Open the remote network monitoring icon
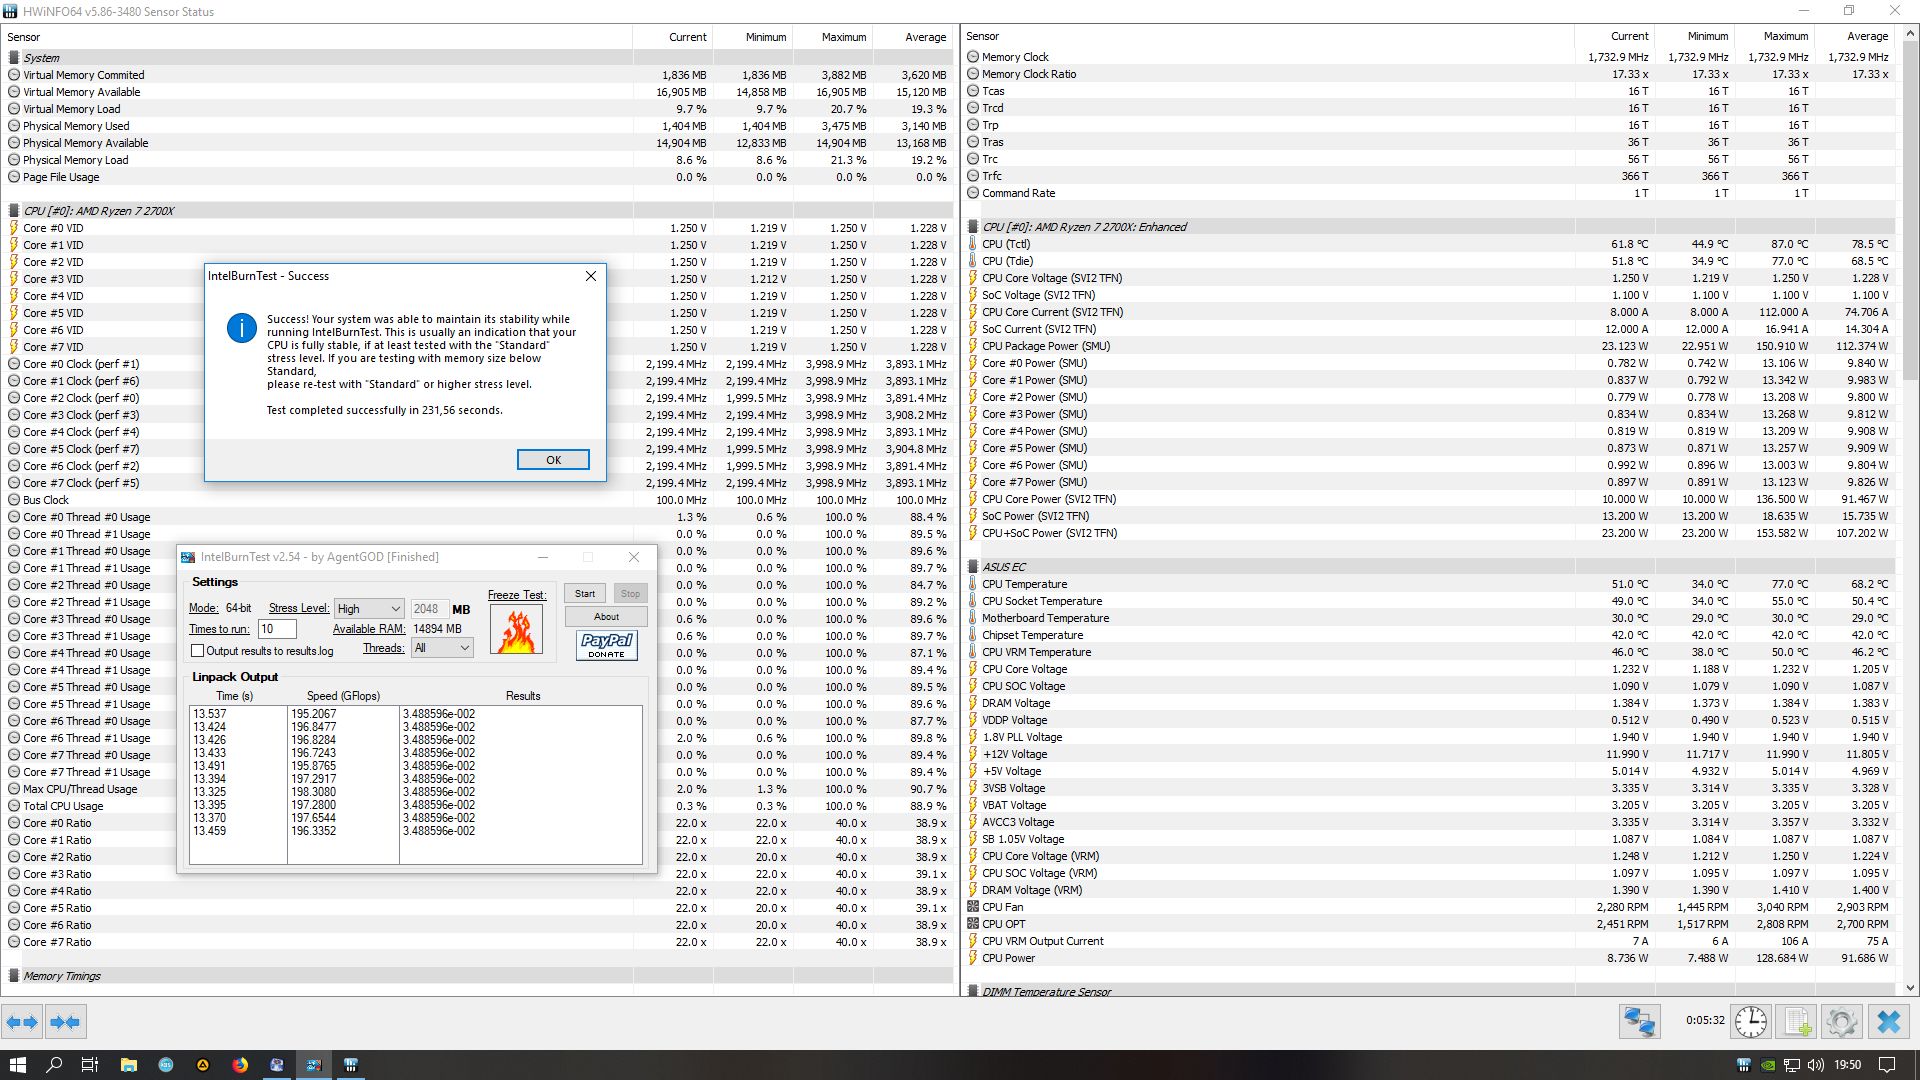The height and width of the screenshot is (1080, 1920). click(x=1639, y=1022)
